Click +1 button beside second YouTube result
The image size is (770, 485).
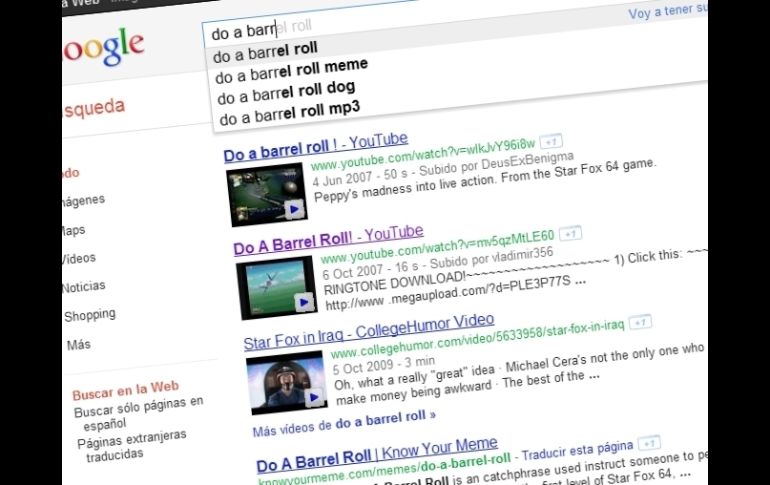point(571,234)
